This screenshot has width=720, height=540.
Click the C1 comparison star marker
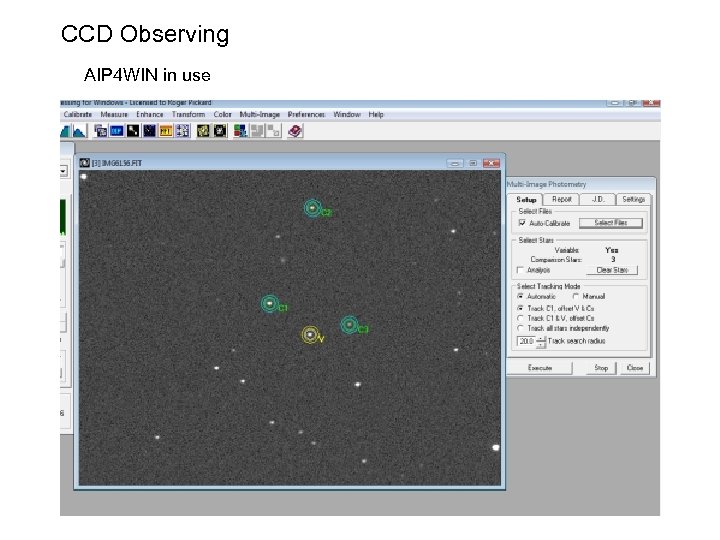coord(270,304)
